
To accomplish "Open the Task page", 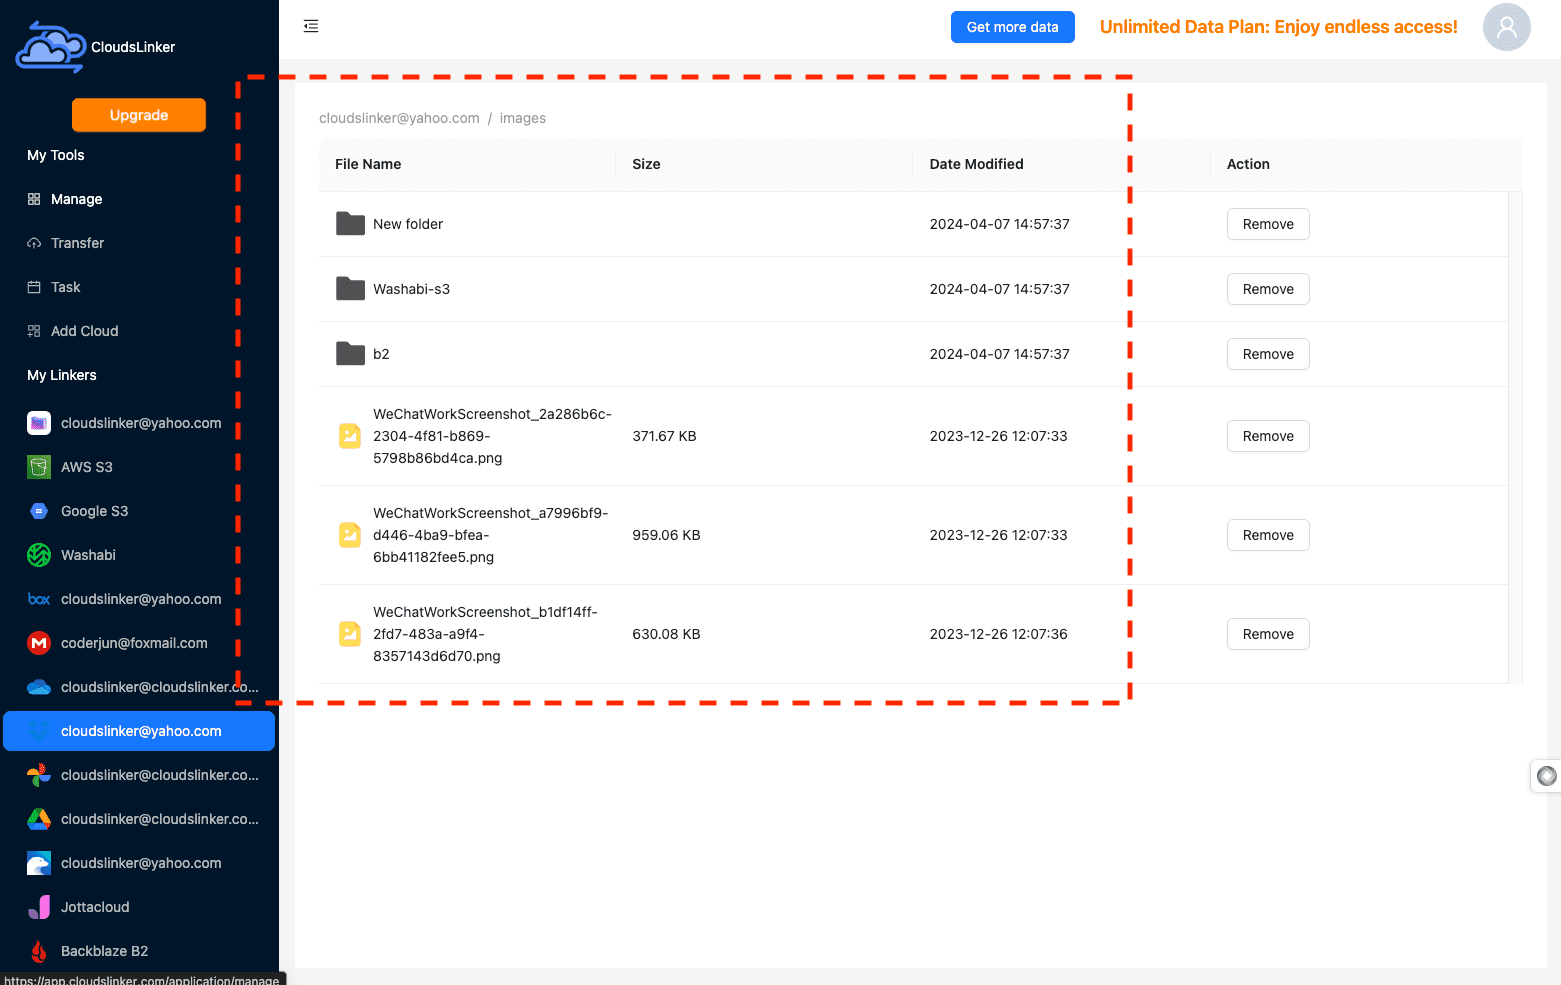I will (65, 287).
